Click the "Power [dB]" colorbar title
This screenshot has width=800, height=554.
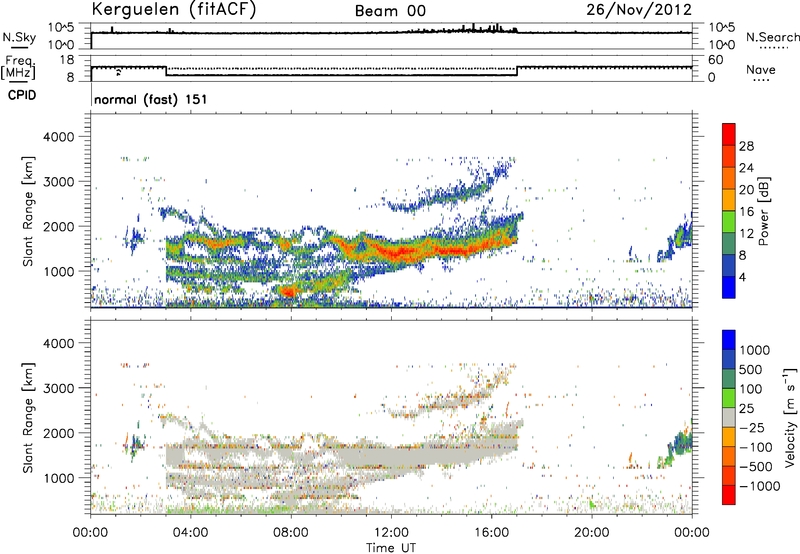764,211
